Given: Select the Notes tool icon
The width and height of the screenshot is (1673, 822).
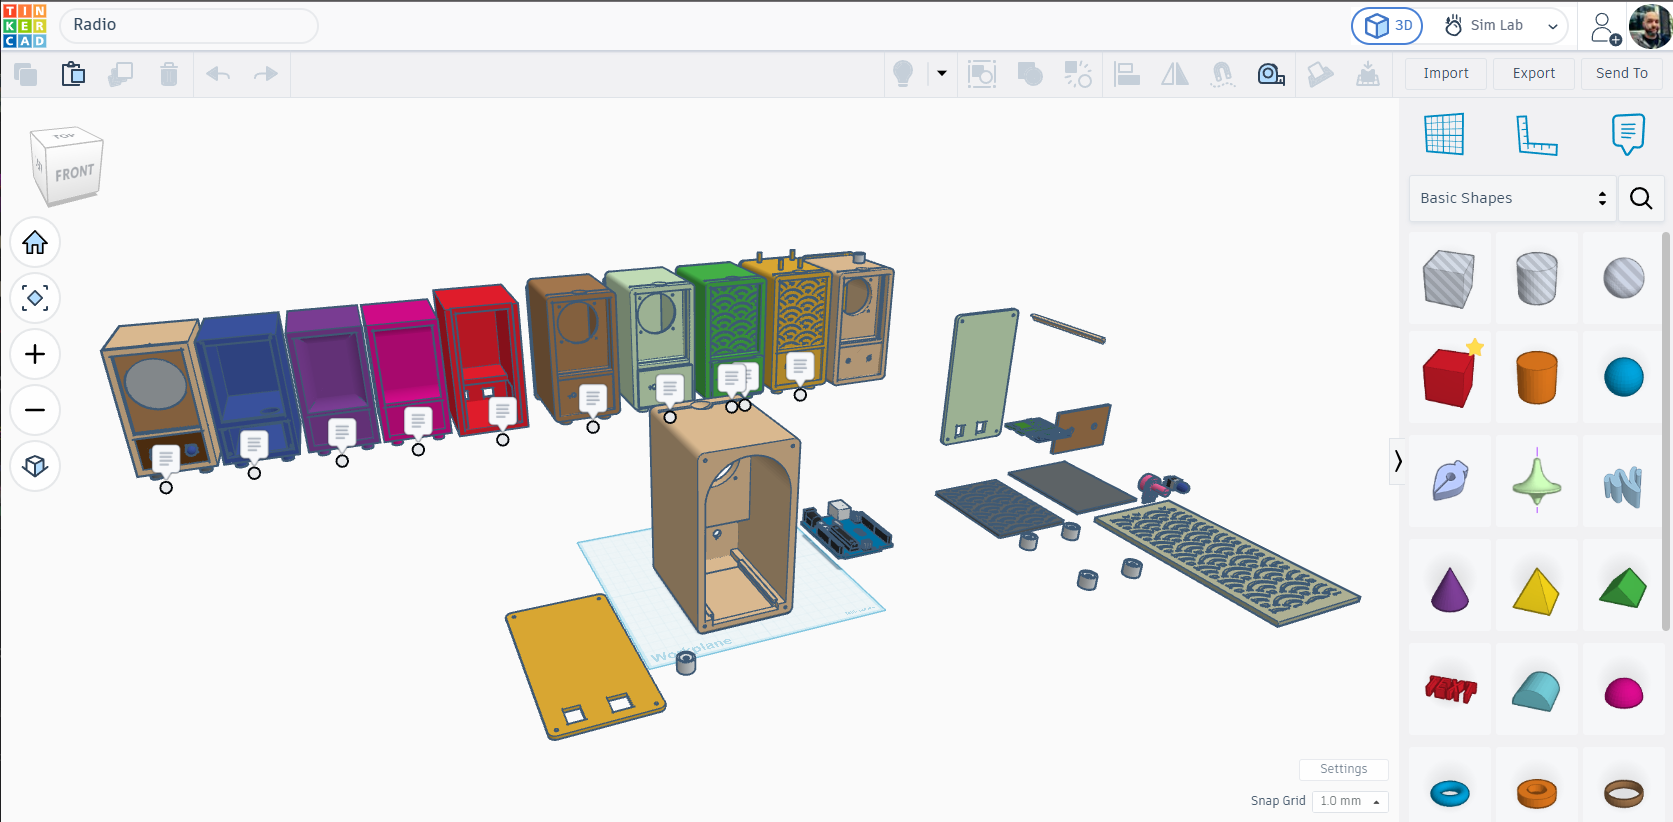Looking at the screenshot, I should pos(1628,134).
